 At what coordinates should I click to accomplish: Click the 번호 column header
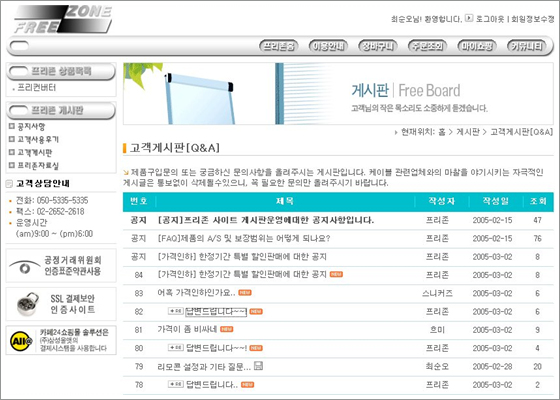[139, 201]
